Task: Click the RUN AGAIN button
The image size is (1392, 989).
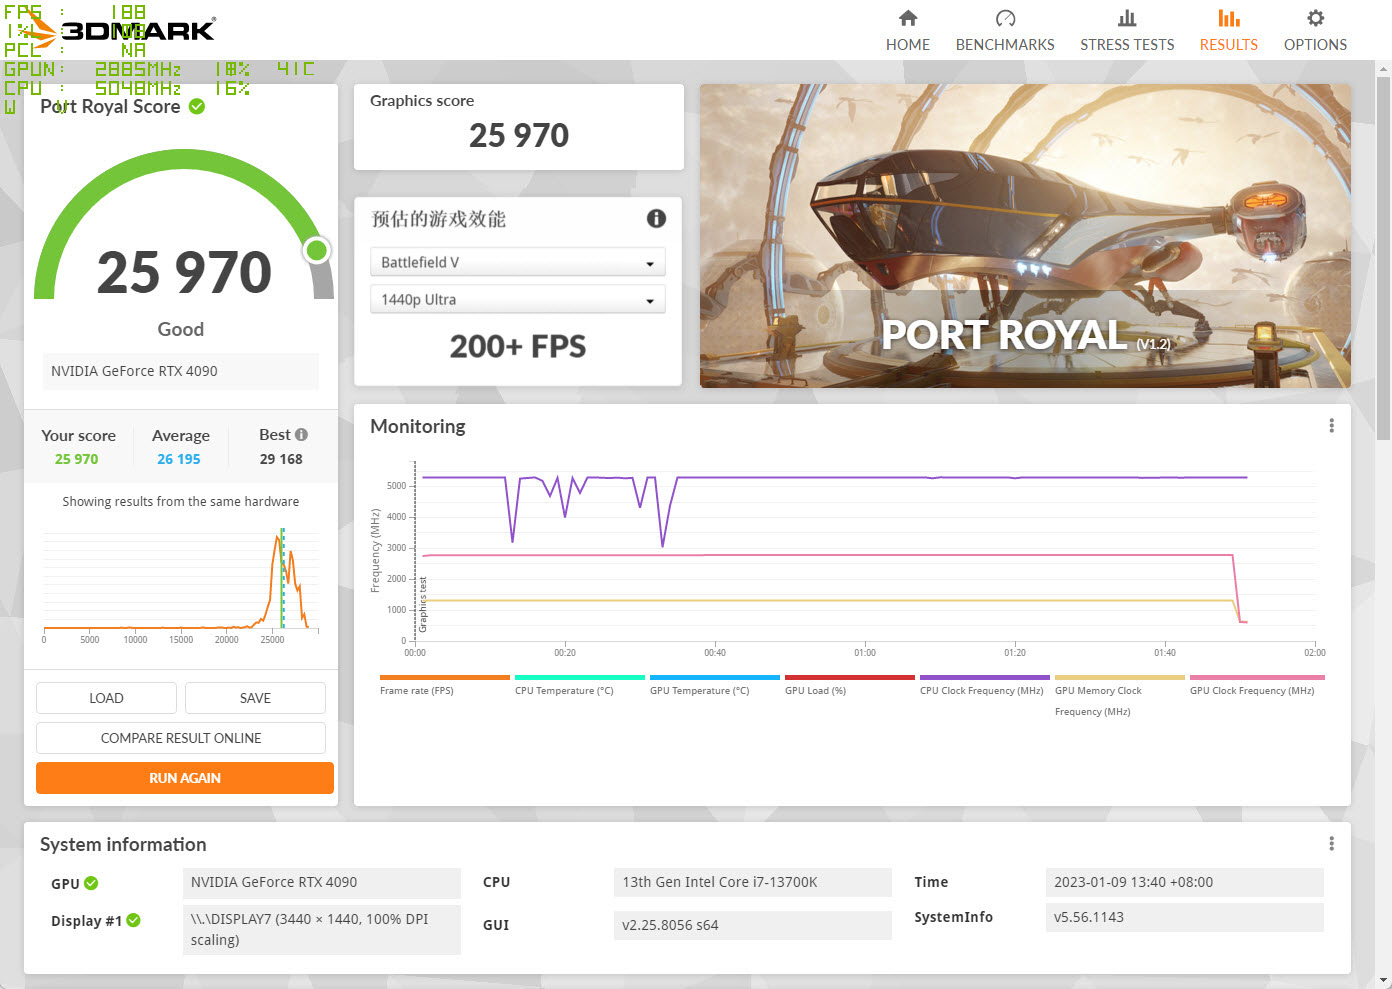Action: tap(184, 777)
